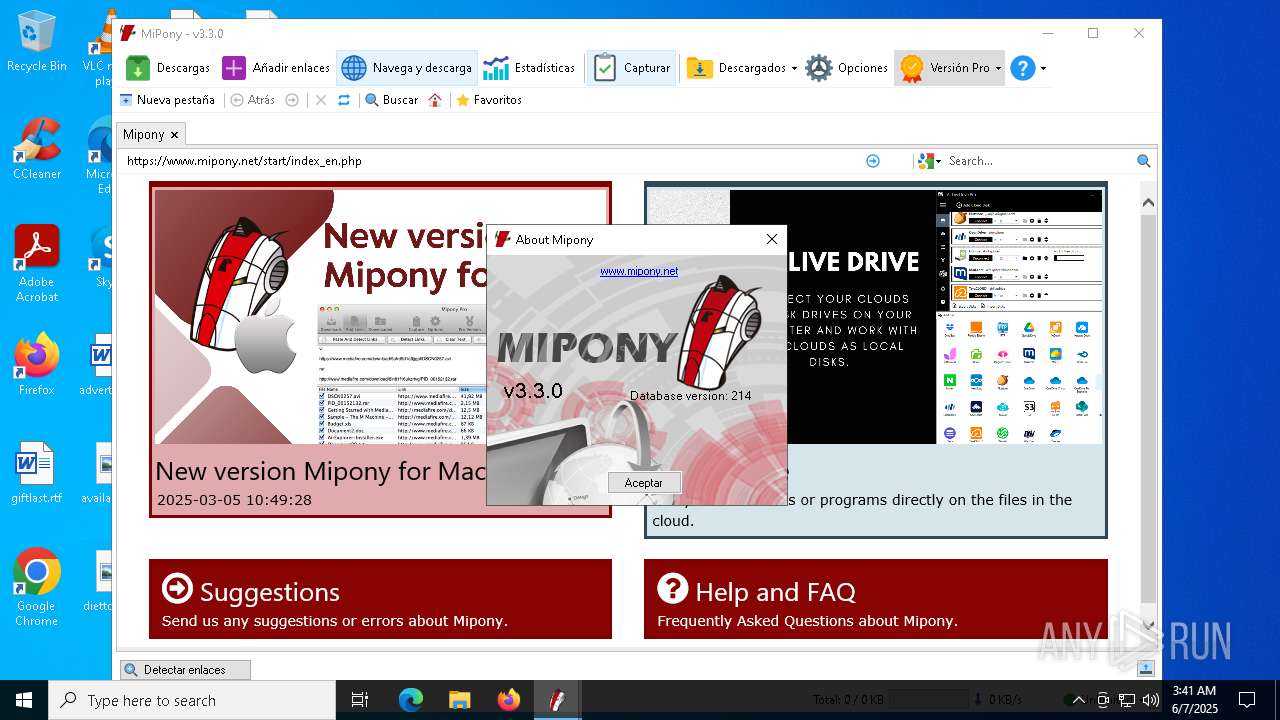Click the go-to-address arrow icon
This screenshot has height=720, width=1280.
click(x=873, y=160)
